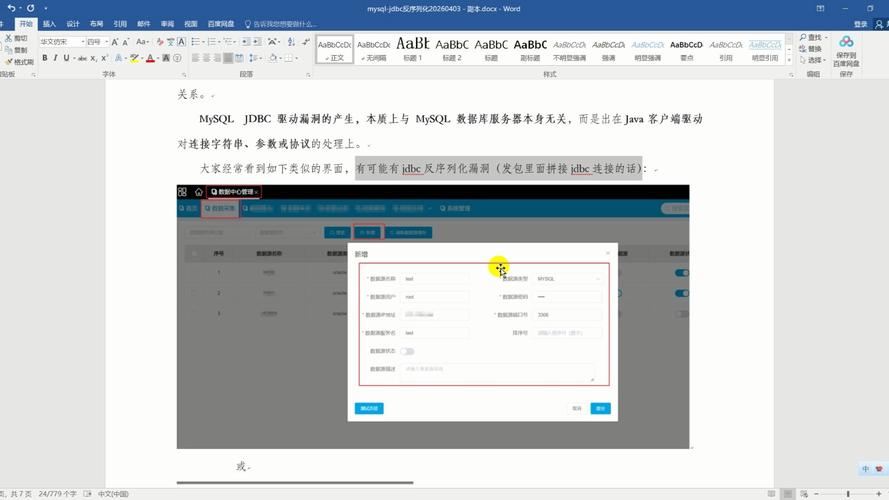Screen dimensions: 889x500
Task: Activate the Format Painter brush
Action: (x=19, y=62)
